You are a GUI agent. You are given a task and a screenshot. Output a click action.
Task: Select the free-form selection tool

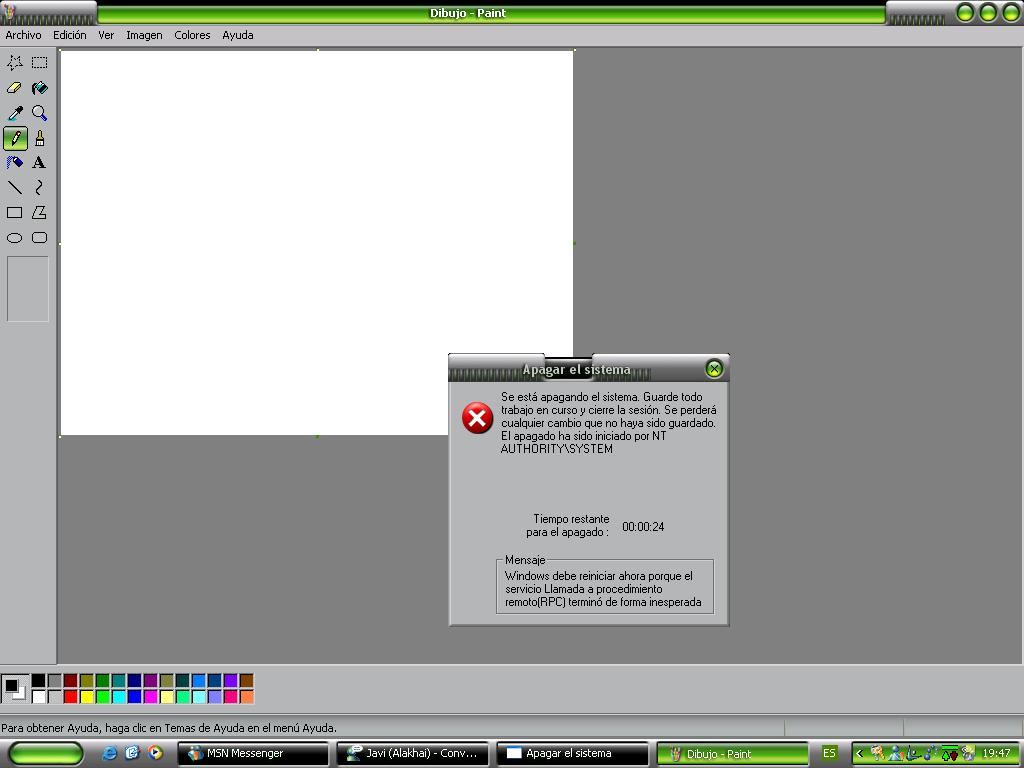15,63
